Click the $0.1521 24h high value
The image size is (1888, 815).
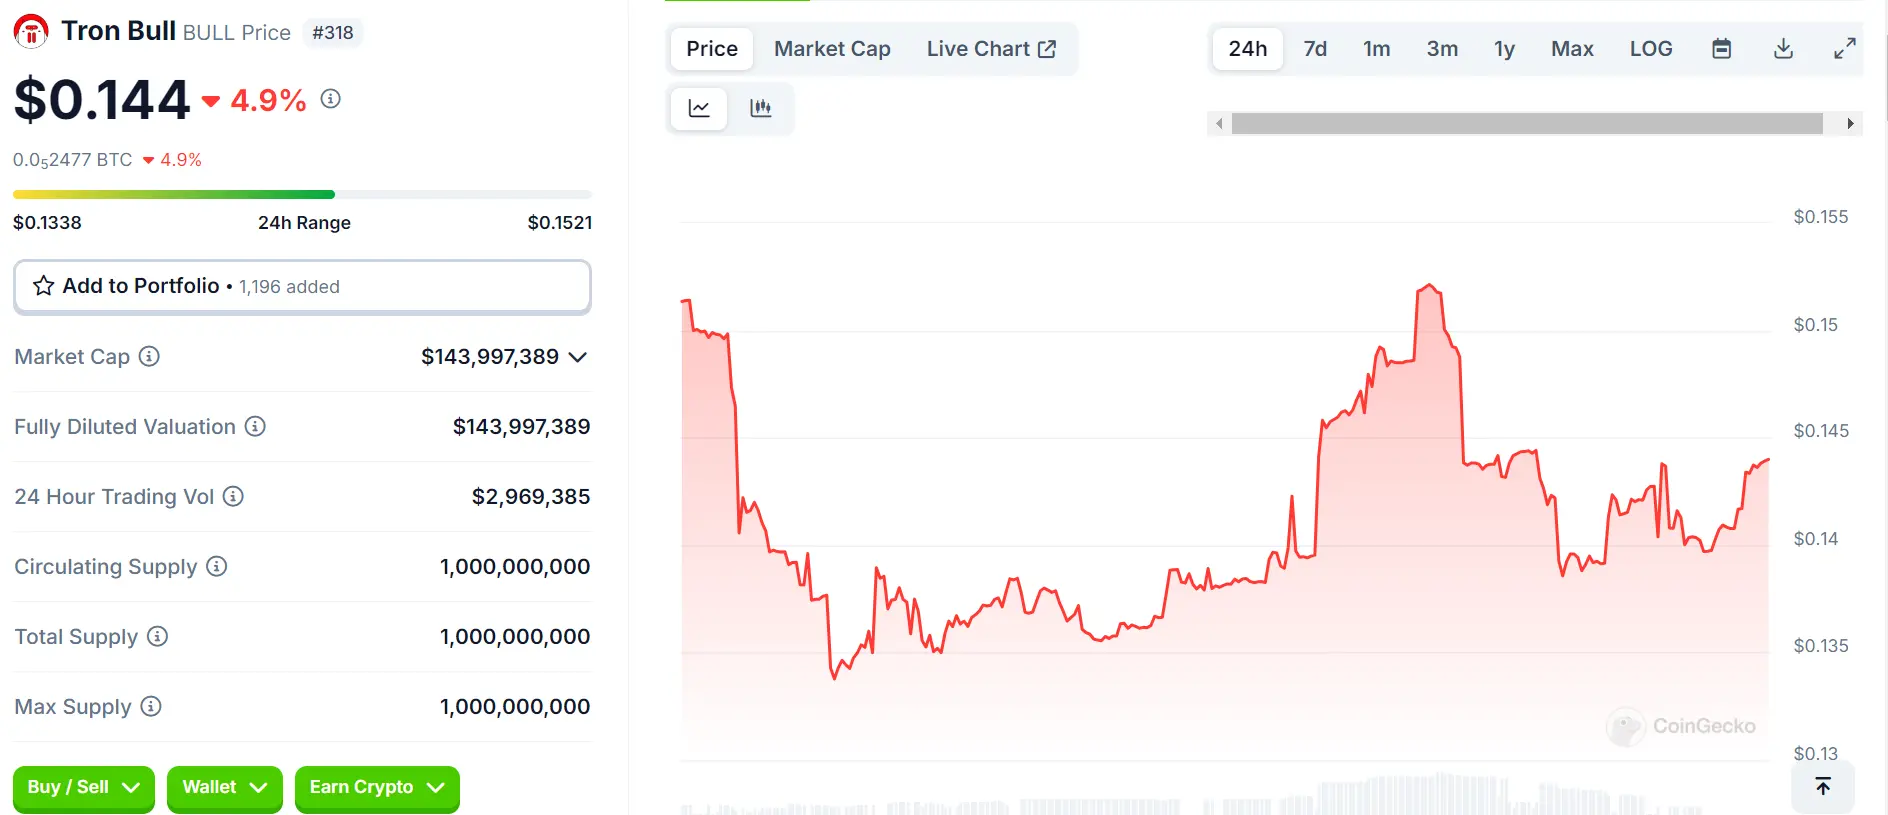point(560,222)
